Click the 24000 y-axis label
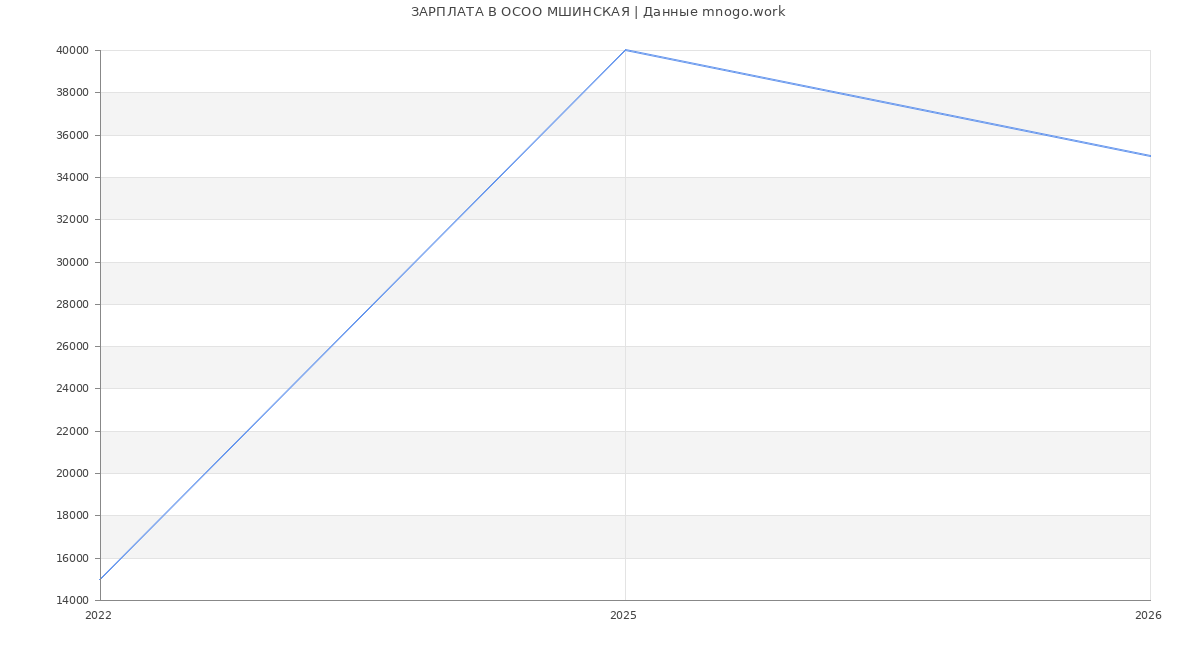Image resolution: width=1200 pixels, height=650 pixels. [x=73, y=389]
